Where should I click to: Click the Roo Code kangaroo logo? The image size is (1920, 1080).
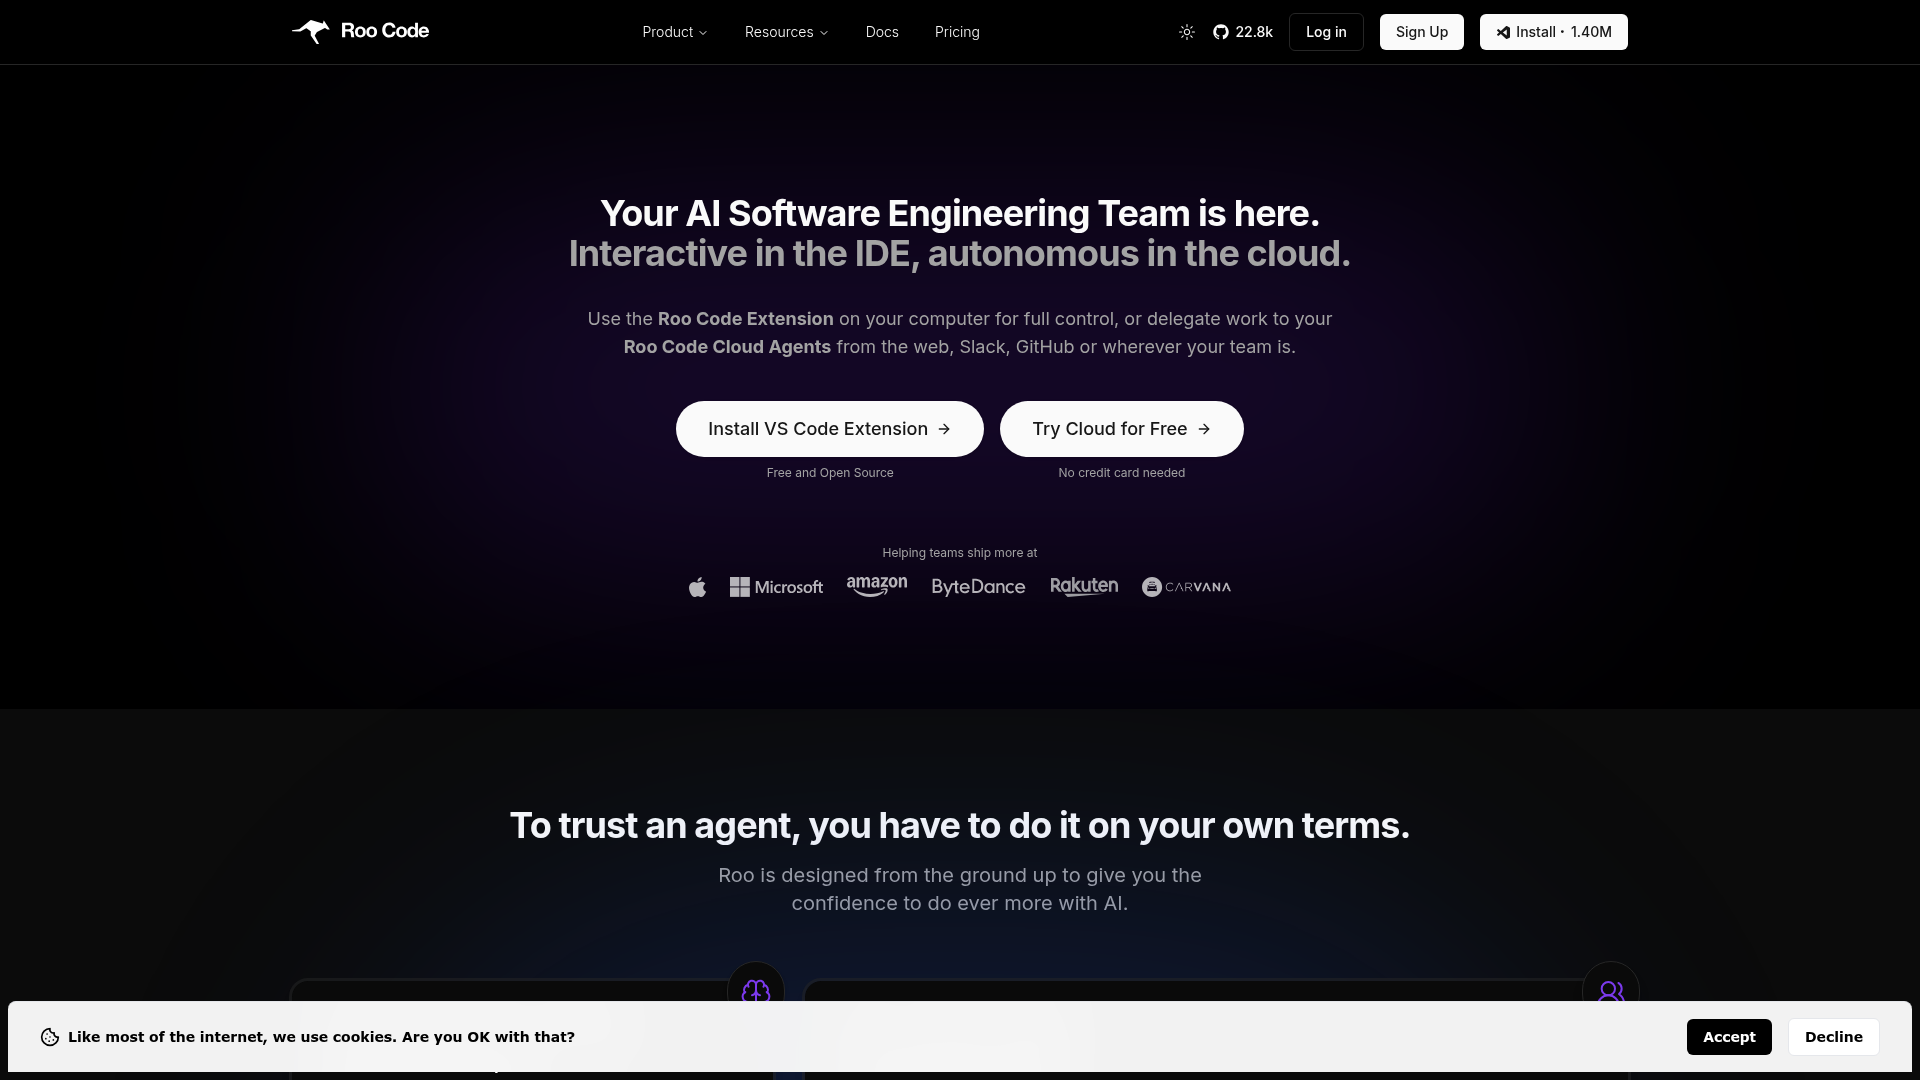pos(311,31)
